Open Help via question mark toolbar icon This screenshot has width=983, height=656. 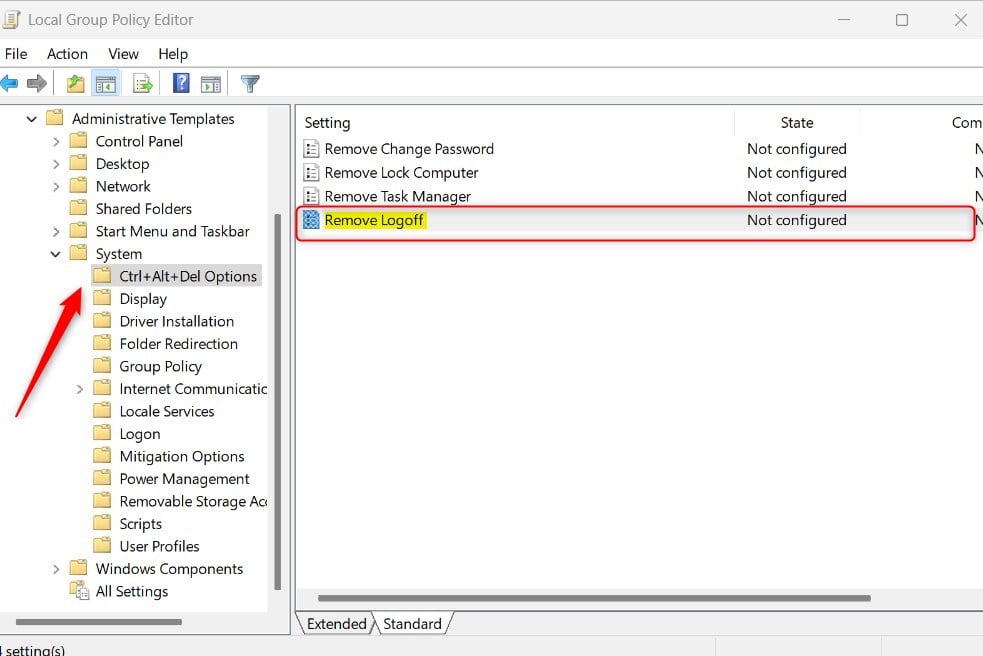coord(181,83)
